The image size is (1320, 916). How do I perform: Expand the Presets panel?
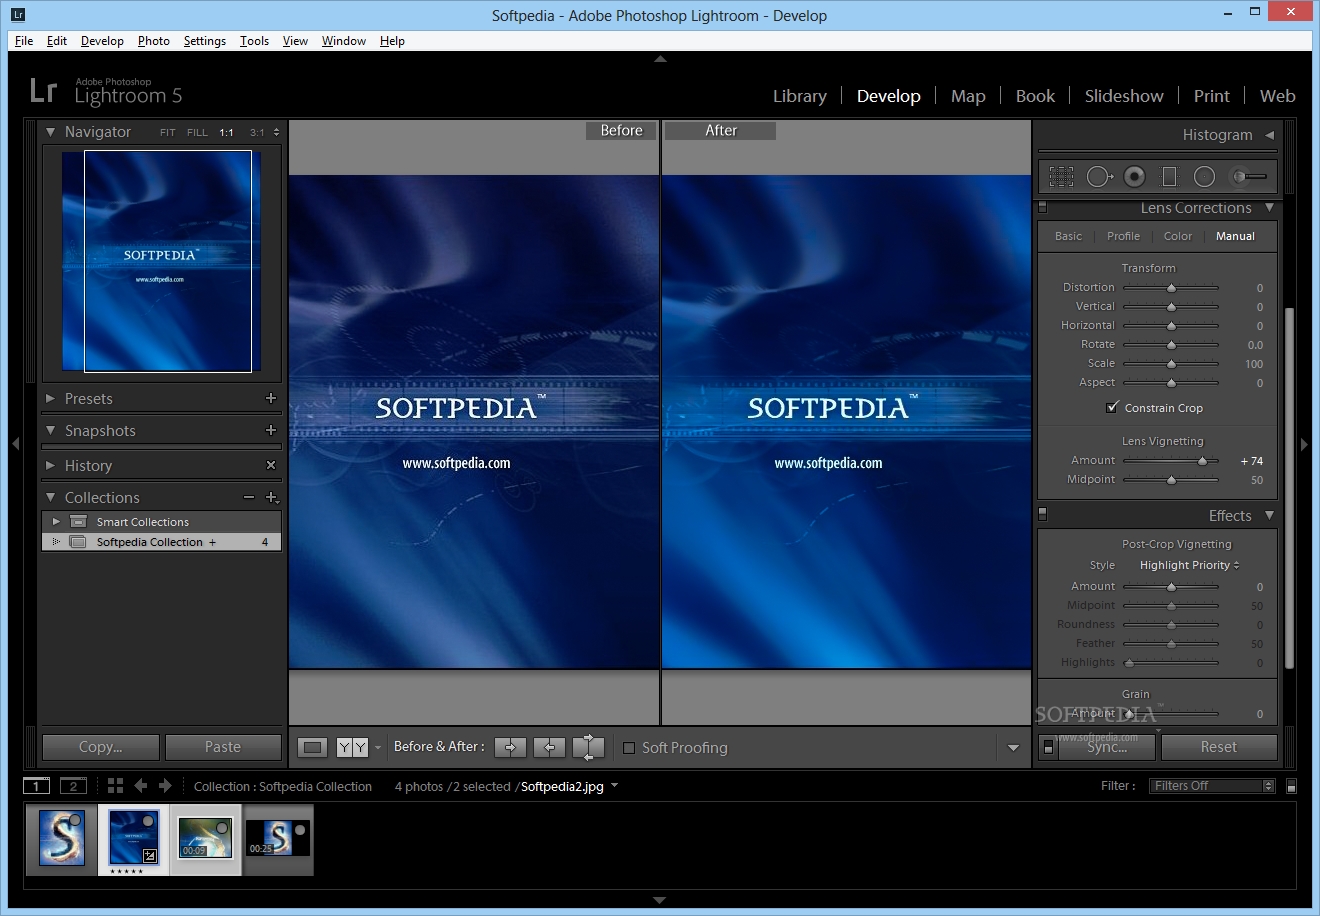[x=50, y=398]
